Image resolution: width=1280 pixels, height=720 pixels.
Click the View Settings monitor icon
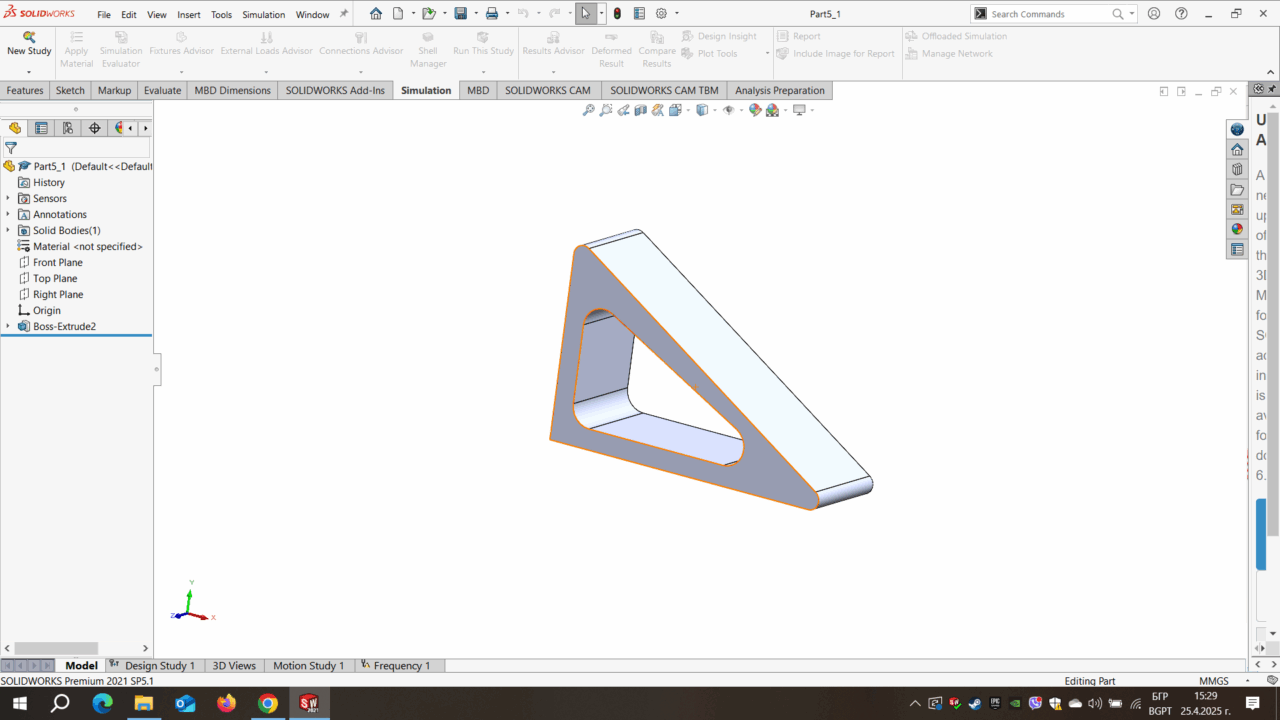(x=799, y=110)
